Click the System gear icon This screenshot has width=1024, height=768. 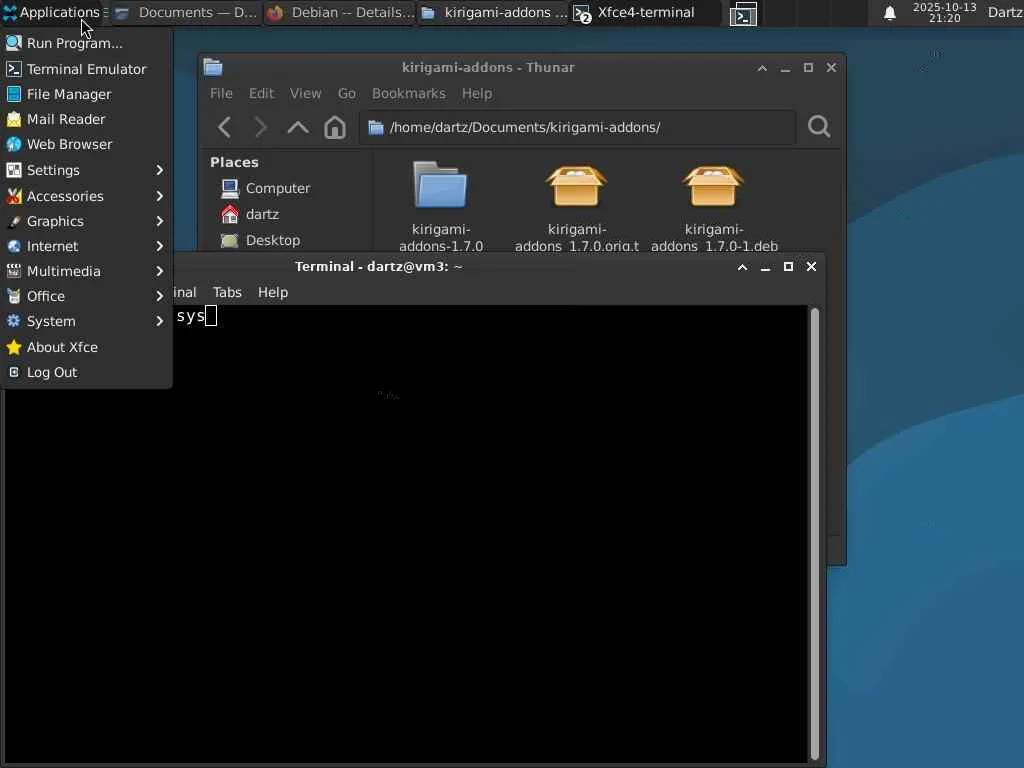coord(14,321)
